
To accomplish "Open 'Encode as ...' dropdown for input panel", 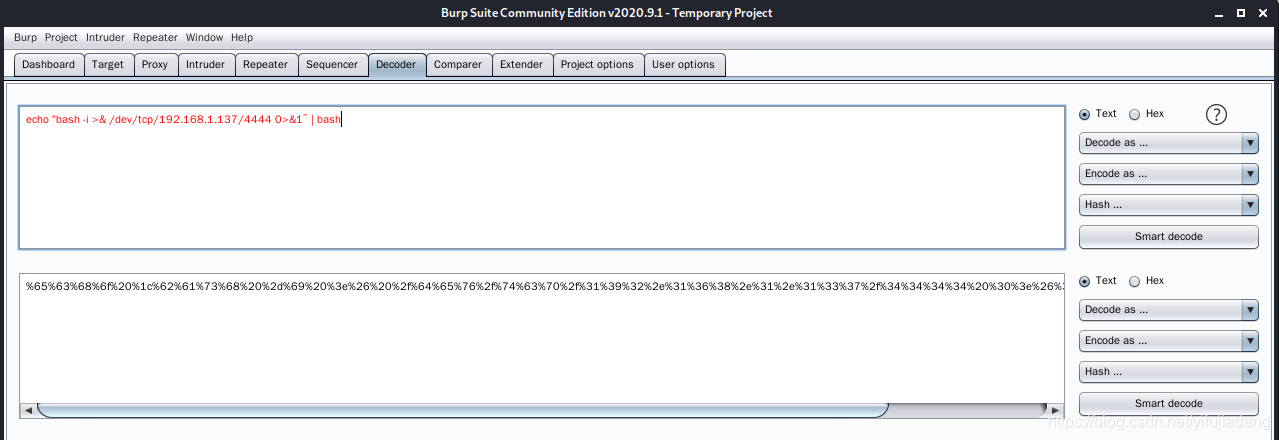I will [1168, 174].
